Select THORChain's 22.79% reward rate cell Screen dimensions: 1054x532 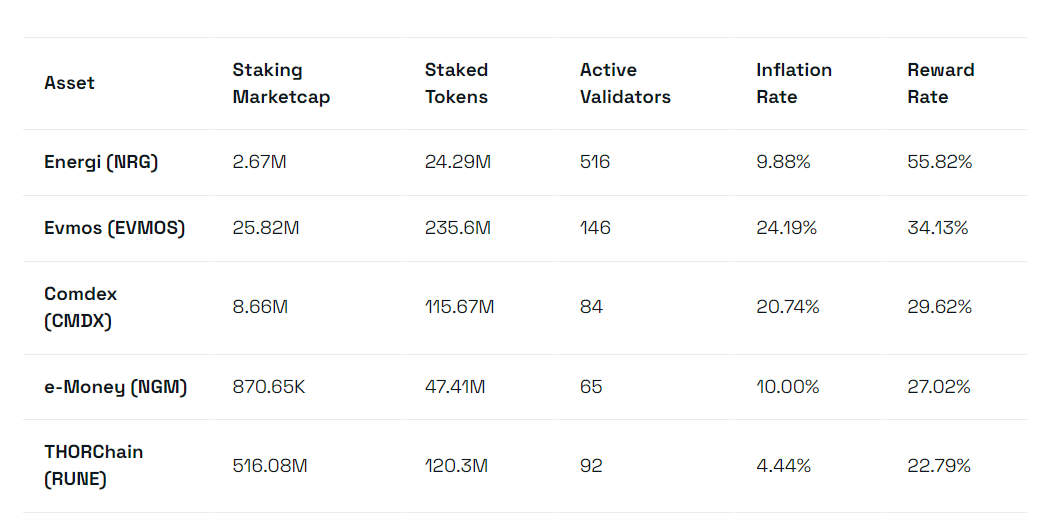tap(939, 466)
